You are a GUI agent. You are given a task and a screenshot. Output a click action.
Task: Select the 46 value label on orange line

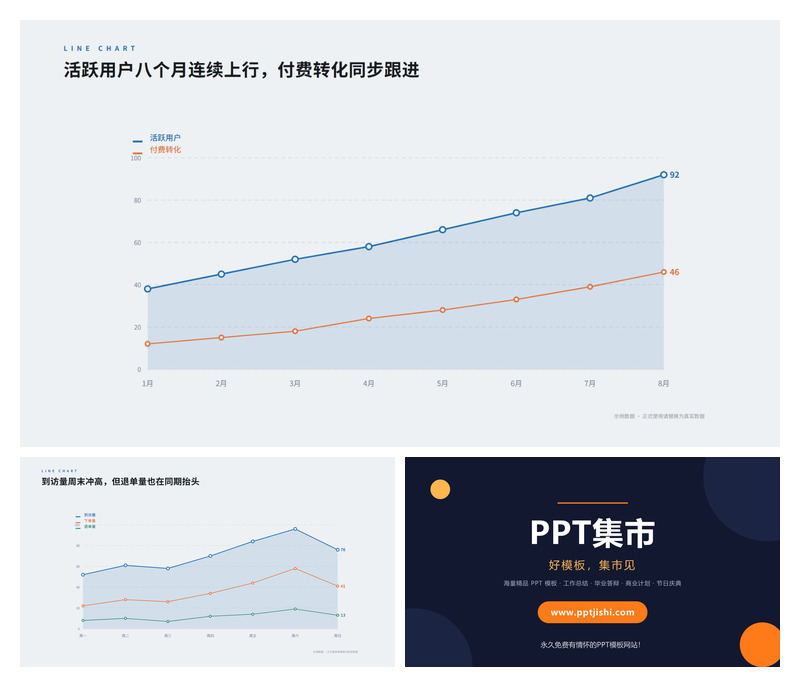pyautogui.click(x=674, y=272)
